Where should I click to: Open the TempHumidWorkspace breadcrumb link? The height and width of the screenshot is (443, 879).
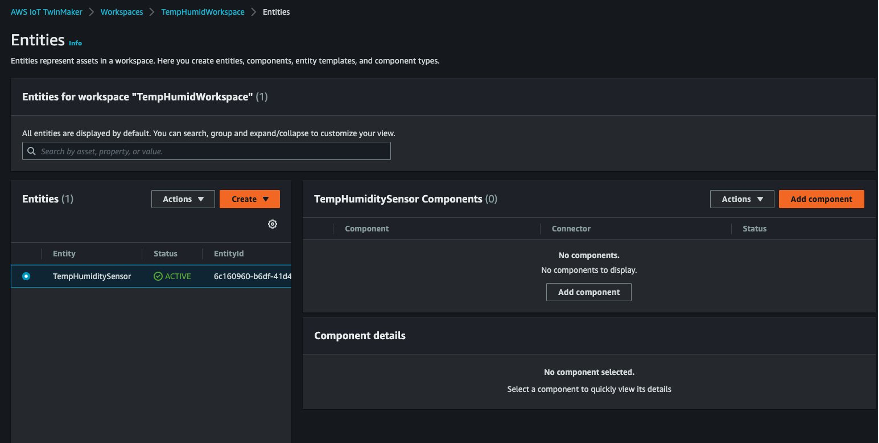pyautogui.click(x=202, y=12)
